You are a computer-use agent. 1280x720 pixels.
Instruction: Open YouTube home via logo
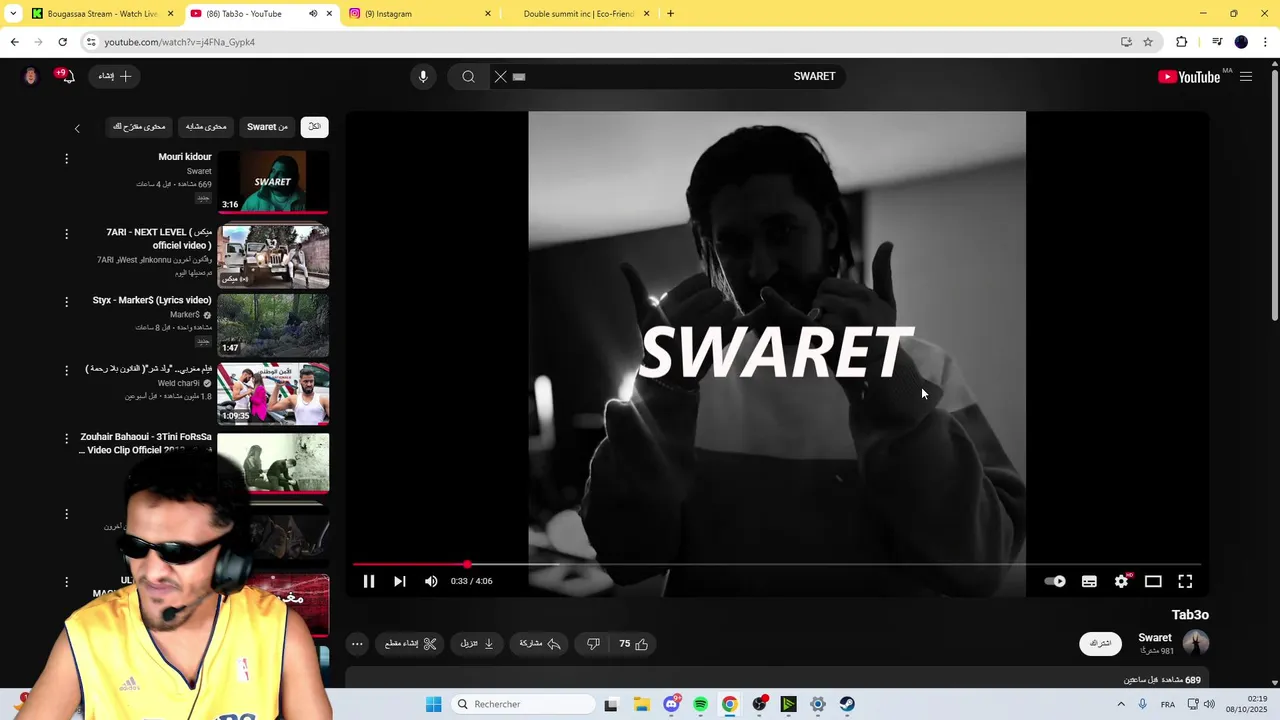1189,77
